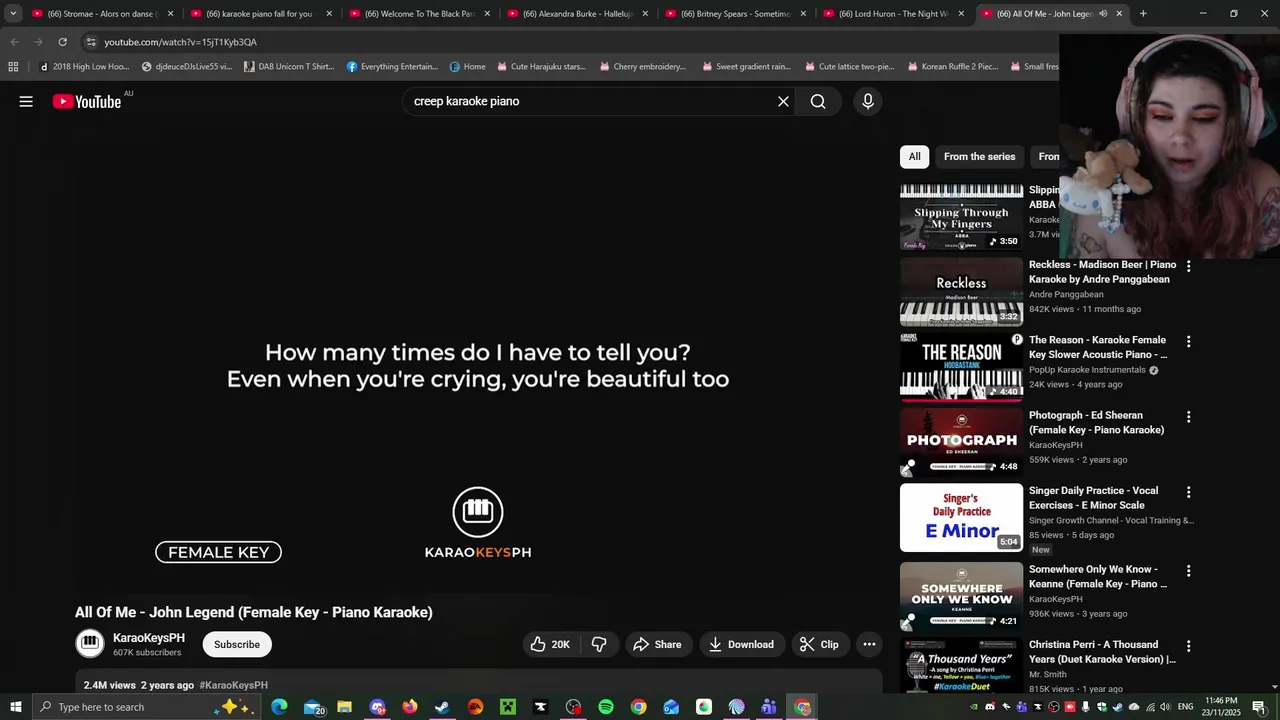1280x720 pixels.
Task: Reload the page
Action: pyautogui.click(x=62, y=42)
